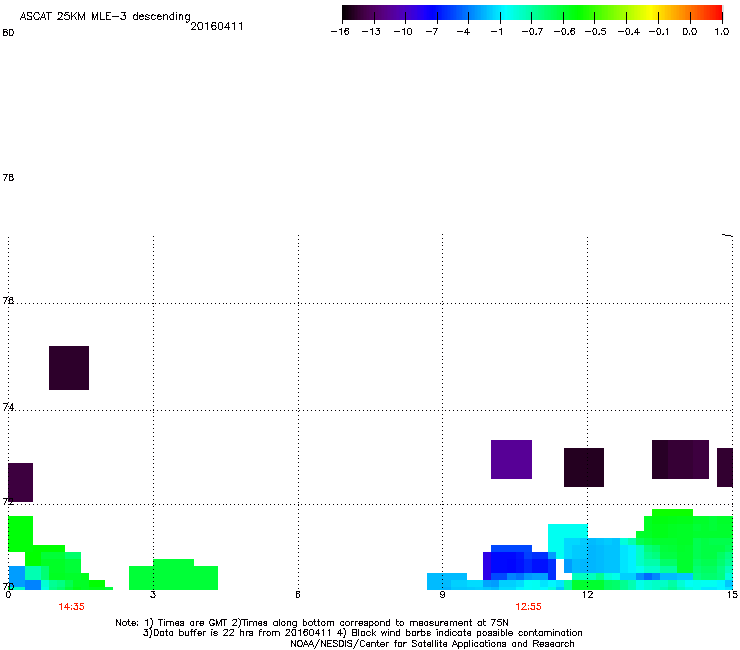Viewport: 740px width, 650px height.
Task: Click the longitude axis label 12
Action: pyautogui.click(x=587, y=595)
